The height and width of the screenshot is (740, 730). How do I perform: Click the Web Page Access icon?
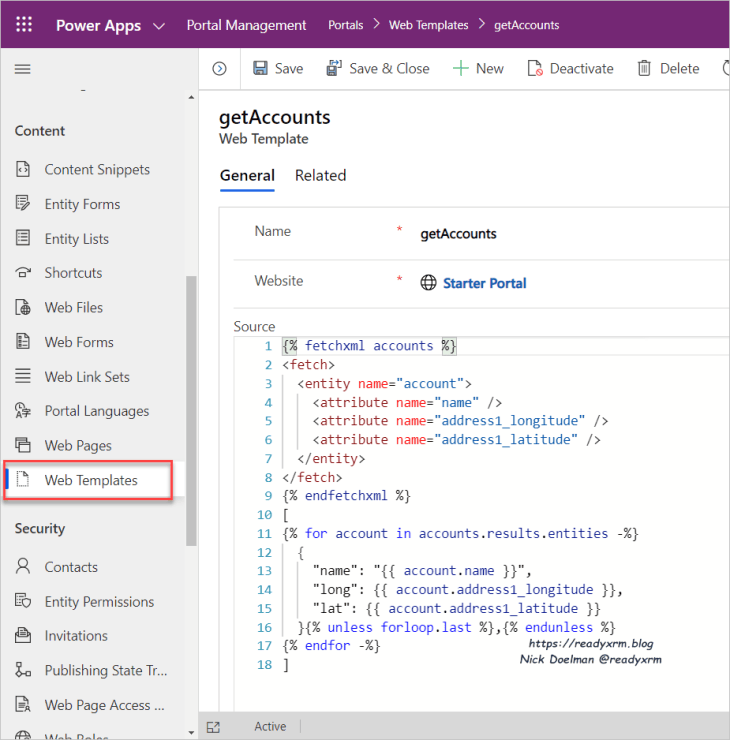(23, 704)
